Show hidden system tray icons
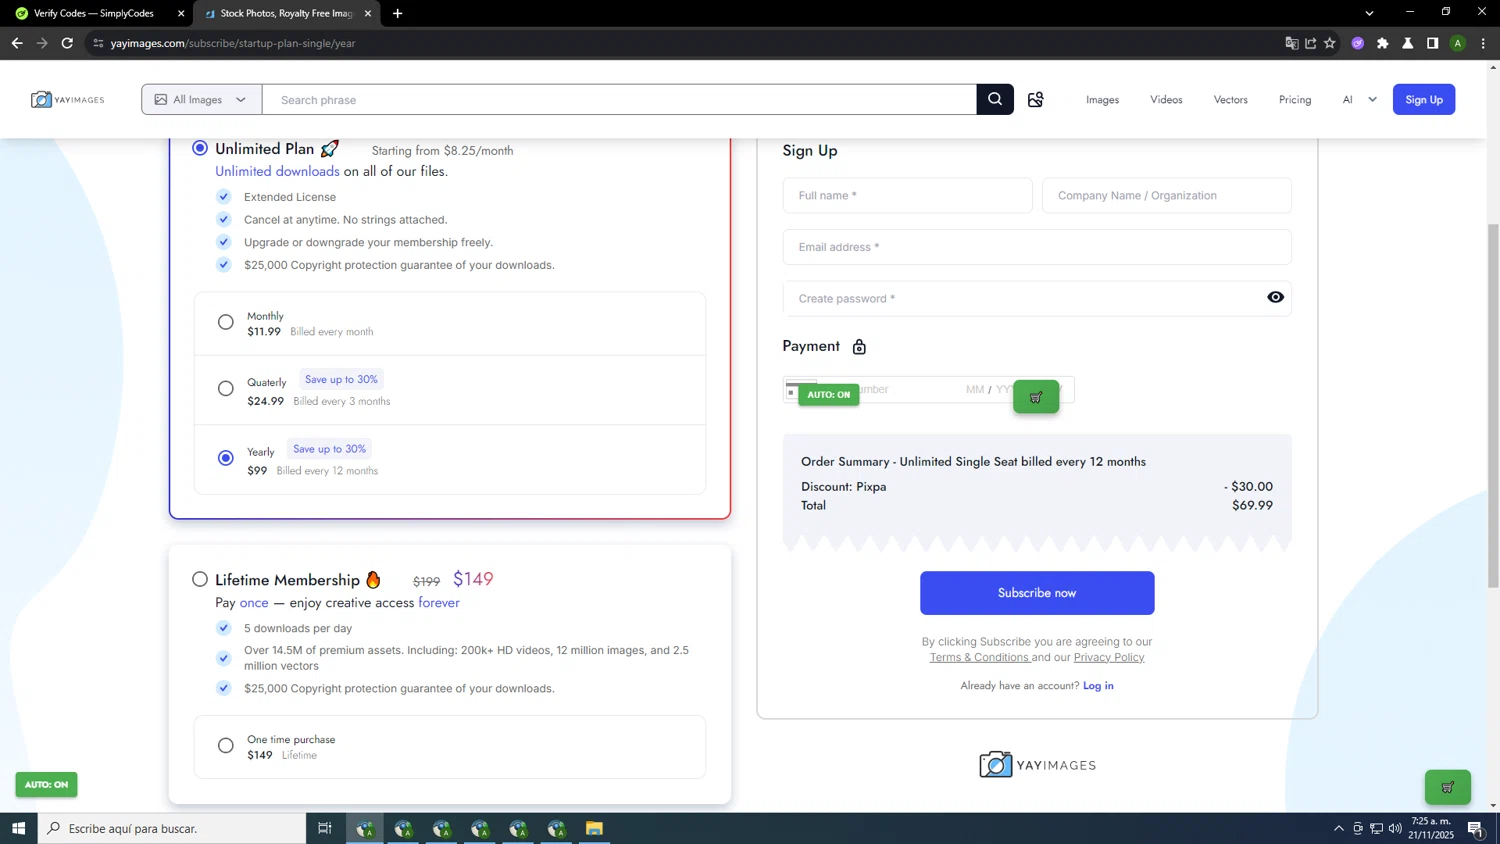The image size is (1500, 844). point(1339,828)
